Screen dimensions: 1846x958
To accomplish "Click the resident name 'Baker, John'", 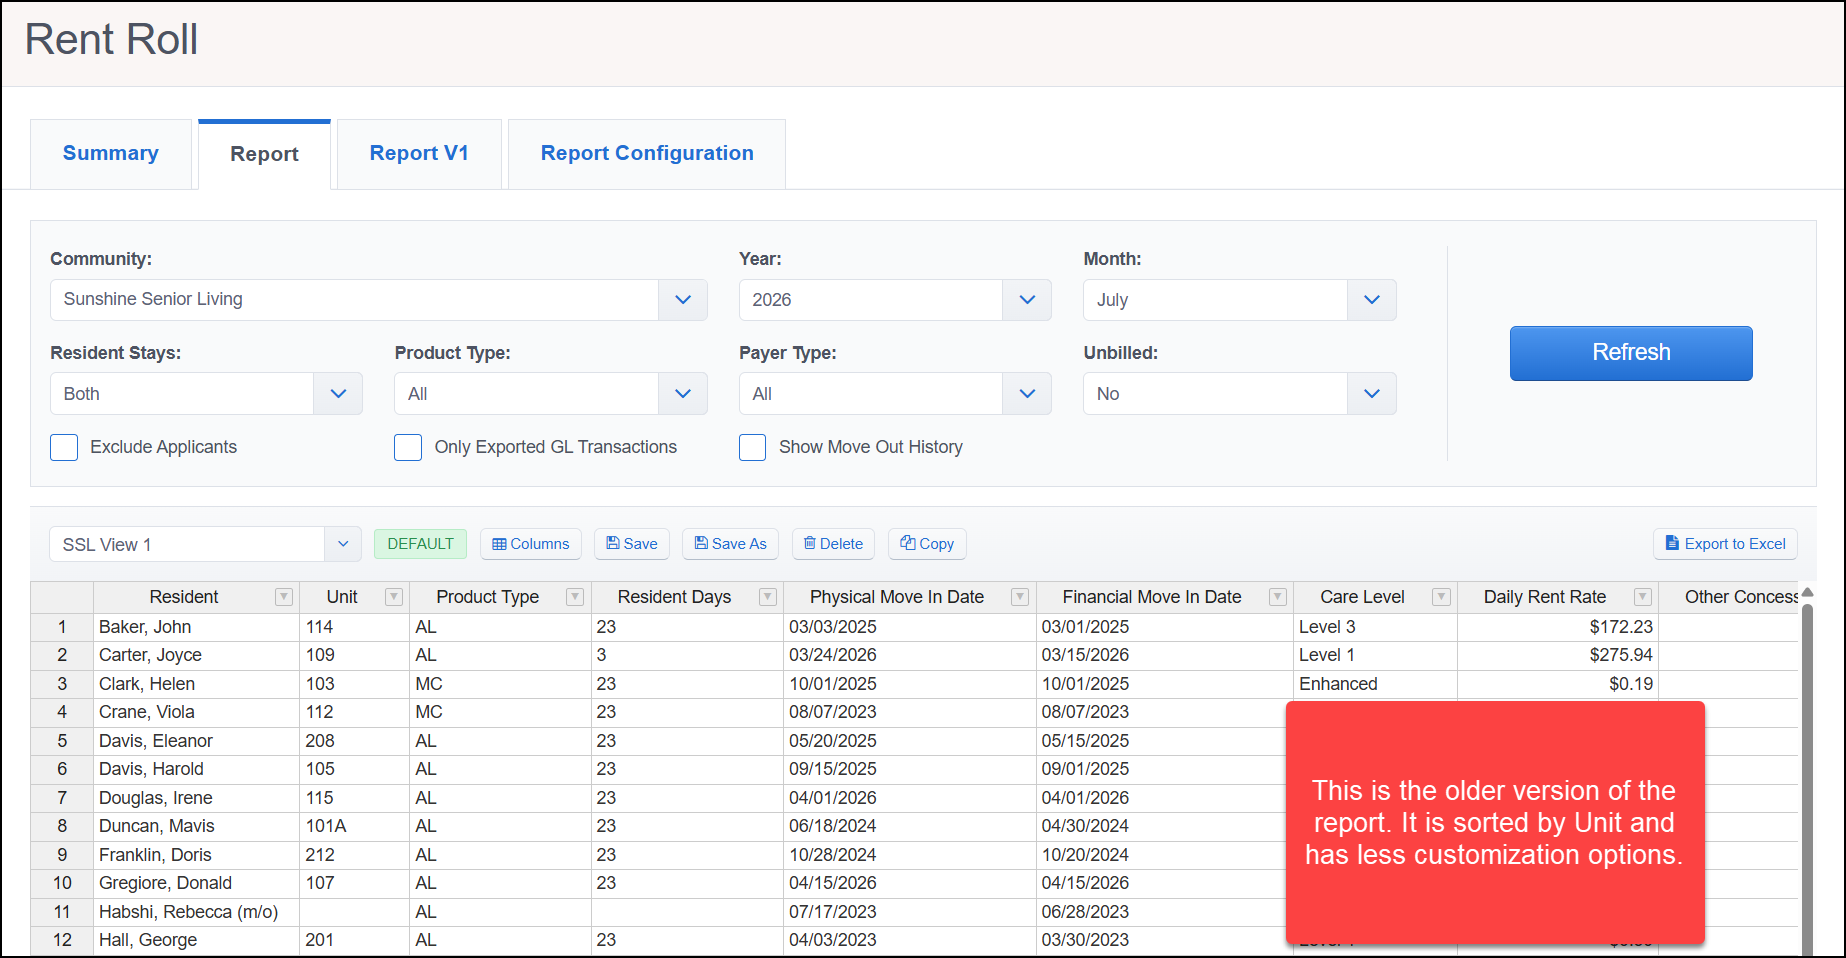I will tap(145, 627).
